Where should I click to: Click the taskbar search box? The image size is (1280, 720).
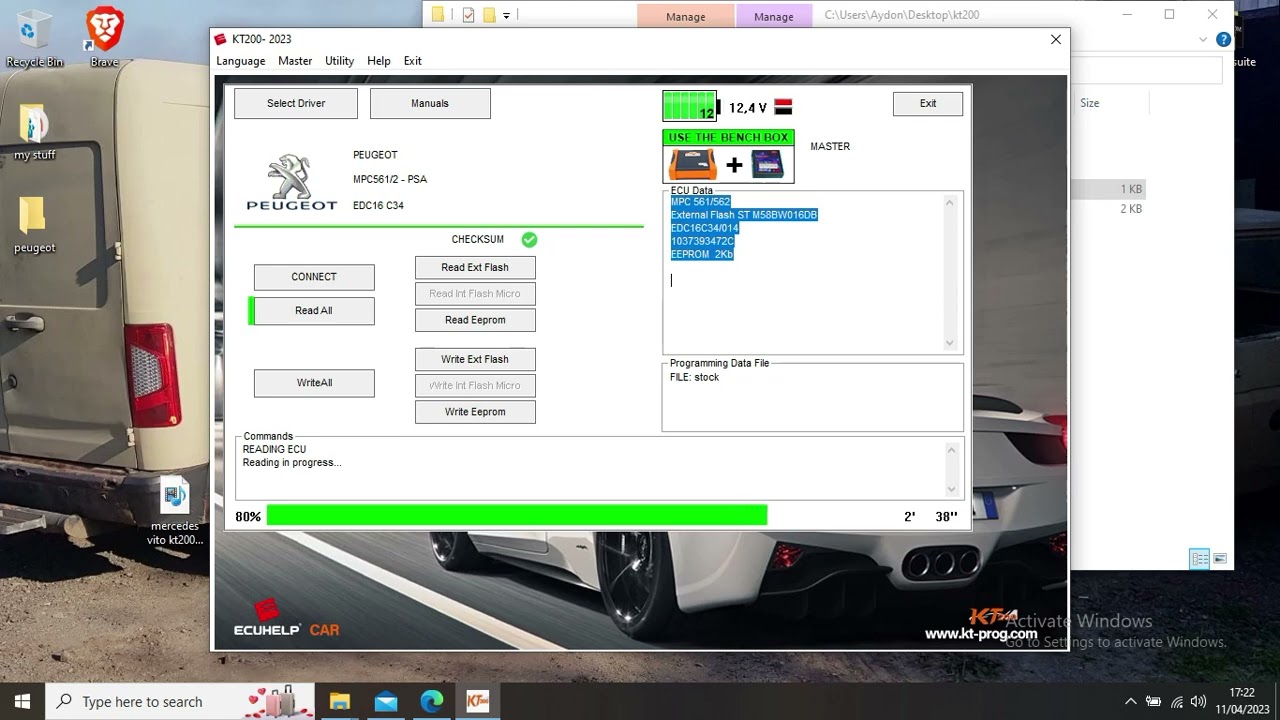[180, 701]
